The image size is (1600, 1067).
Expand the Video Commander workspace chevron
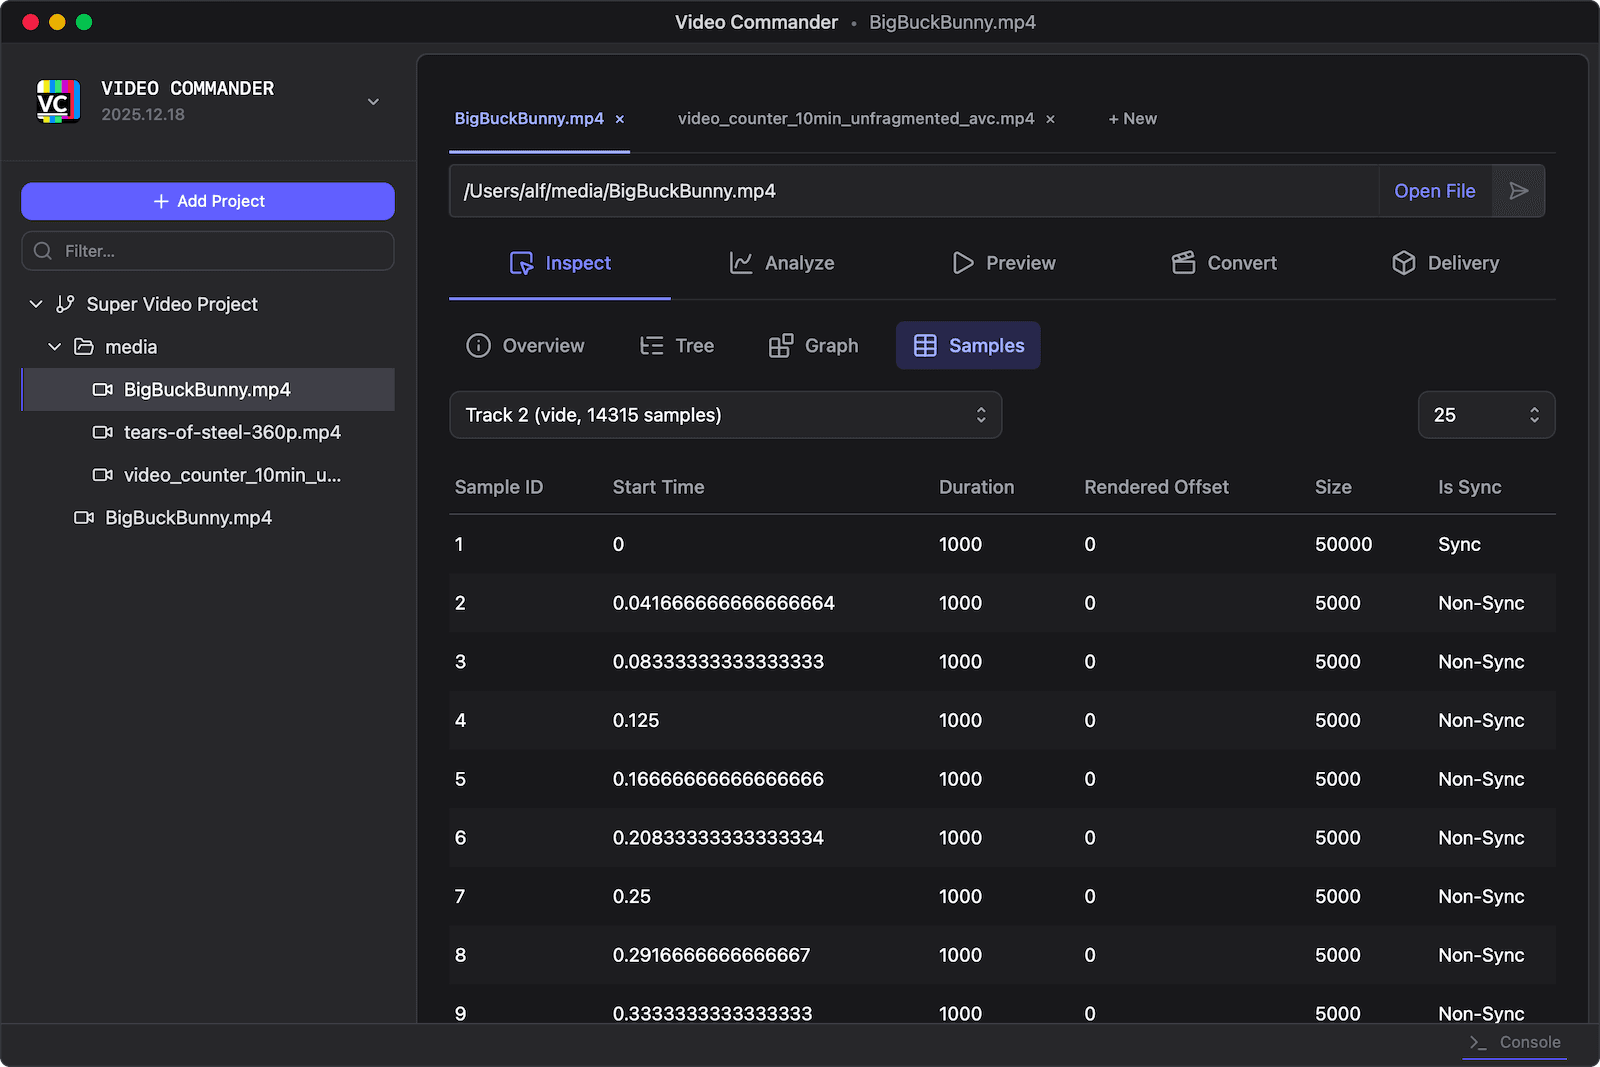pos(373,102)
